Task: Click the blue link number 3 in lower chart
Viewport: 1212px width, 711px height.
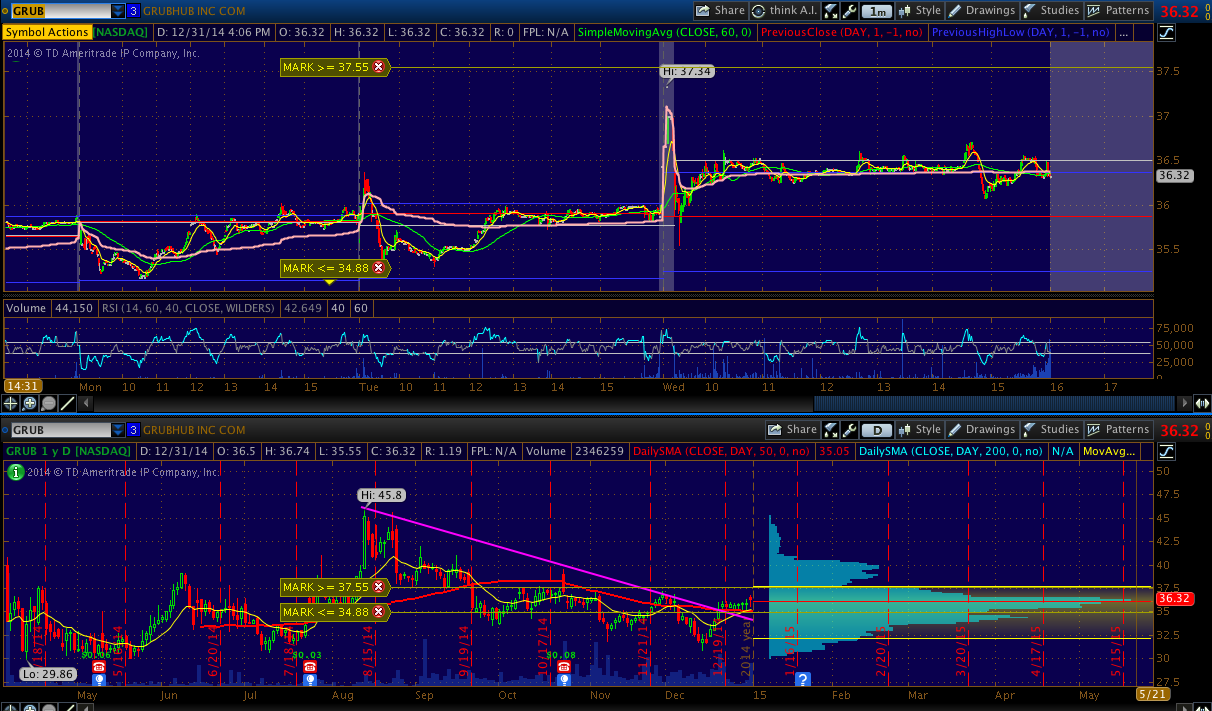Action: pyautogui.click(x=133, y=430)
